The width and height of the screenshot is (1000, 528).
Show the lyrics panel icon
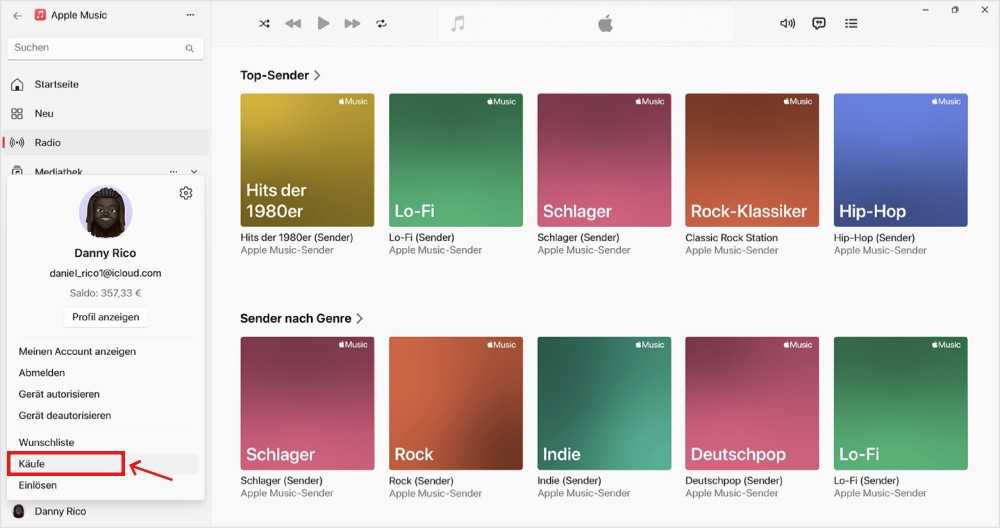tap(819, 24)
